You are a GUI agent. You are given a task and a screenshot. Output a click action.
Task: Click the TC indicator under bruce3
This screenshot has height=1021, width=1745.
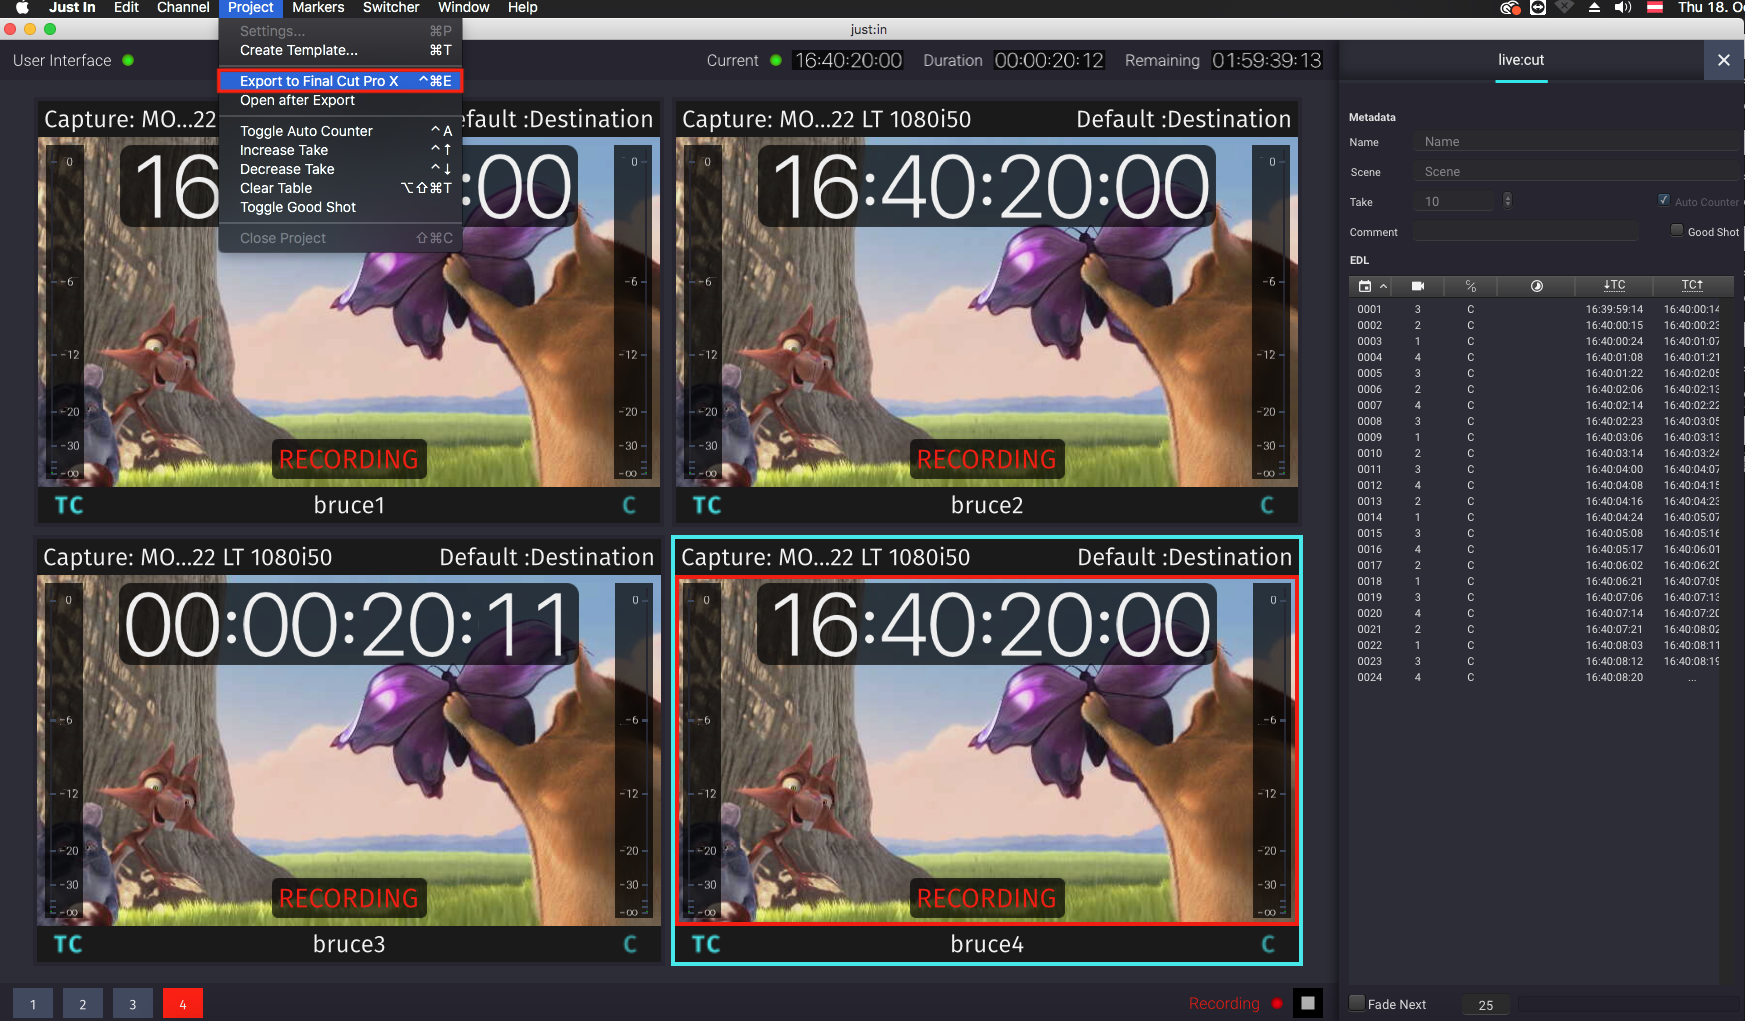point(69,944)
